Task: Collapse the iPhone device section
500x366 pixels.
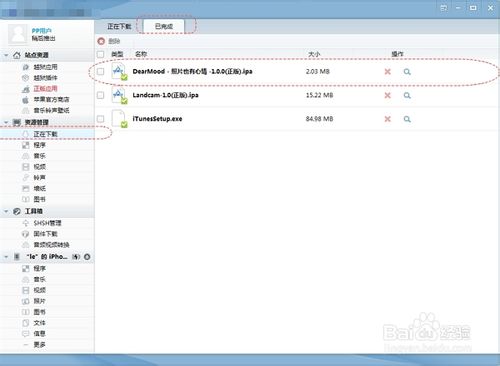Action: tap(6, 257)
